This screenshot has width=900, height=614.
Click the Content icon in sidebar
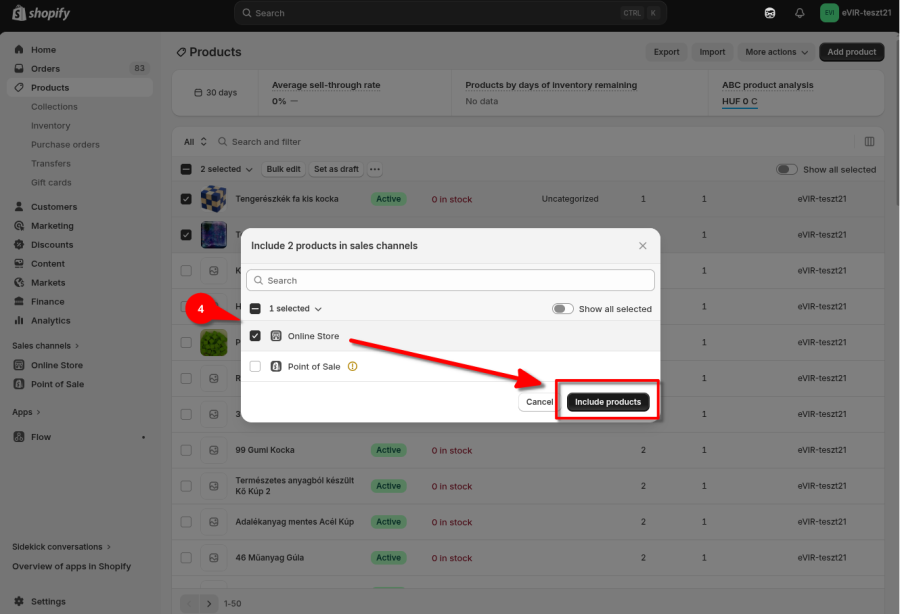[x=19, y=263]
